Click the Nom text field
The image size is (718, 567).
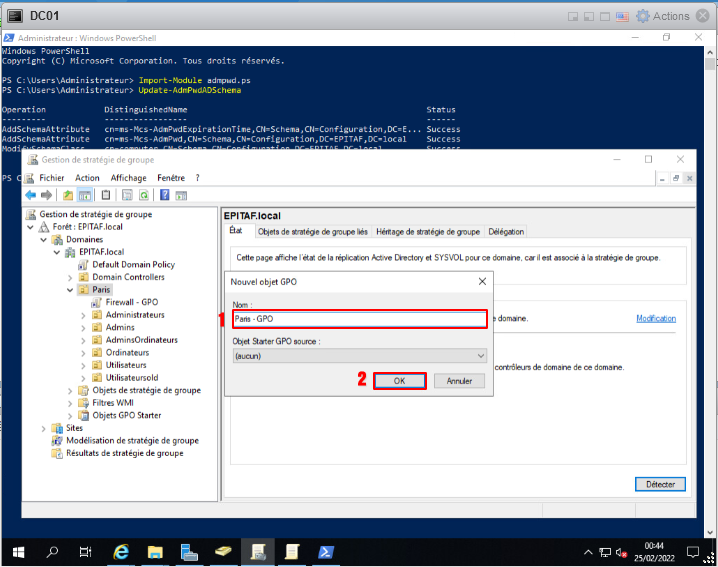(358, 319)
